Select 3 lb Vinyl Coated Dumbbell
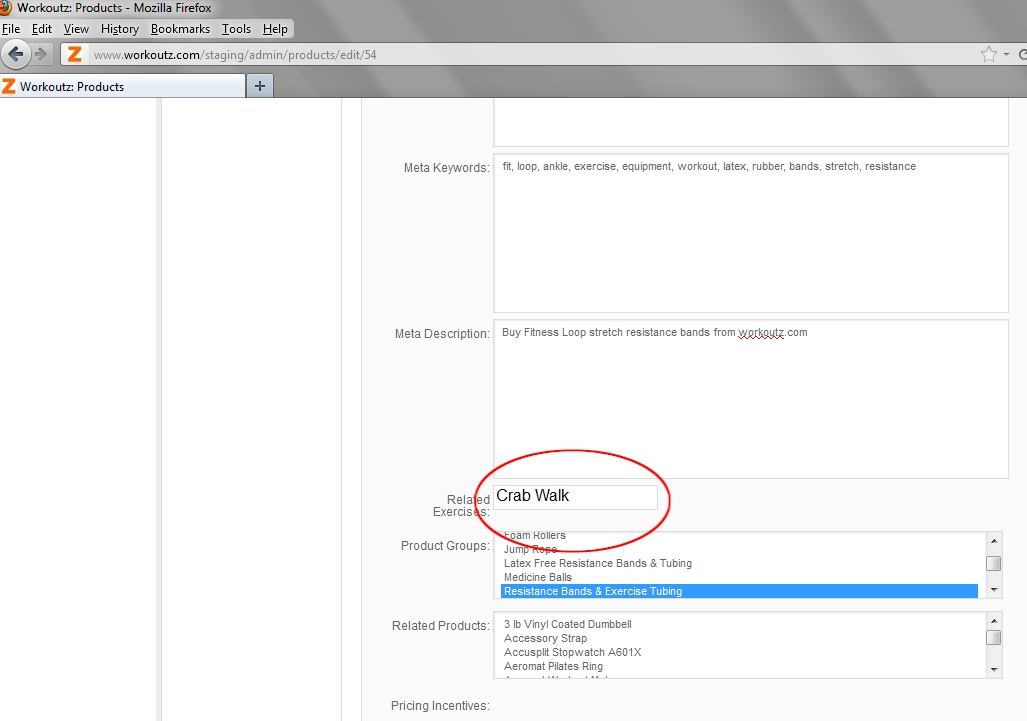The height and width of the screenshot is (721, 1027). pyautogui.click(x=567, y=624)
